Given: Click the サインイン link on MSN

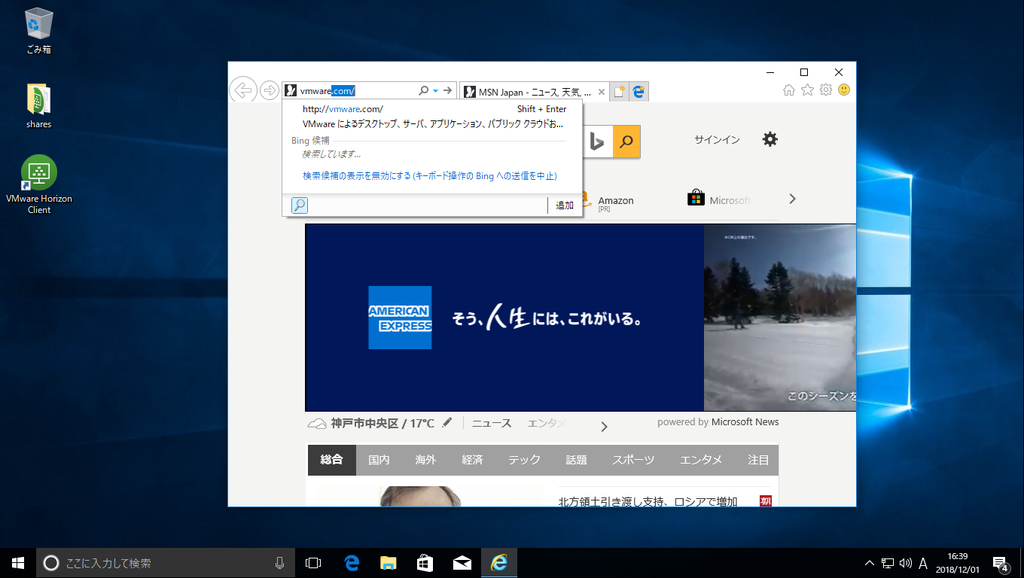Looking at the screenshot, I should click(x=716, y=140).
